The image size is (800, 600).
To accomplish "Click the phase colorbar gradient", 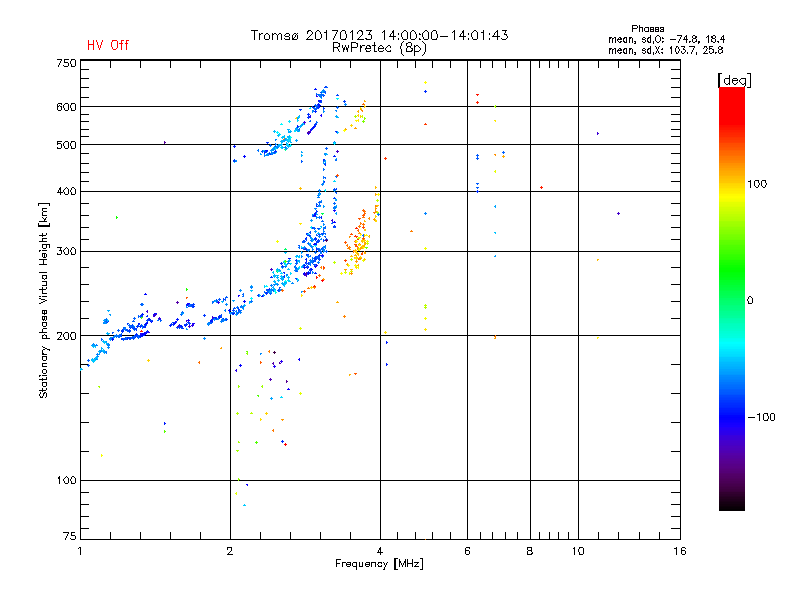I will (x=732, y=298).
